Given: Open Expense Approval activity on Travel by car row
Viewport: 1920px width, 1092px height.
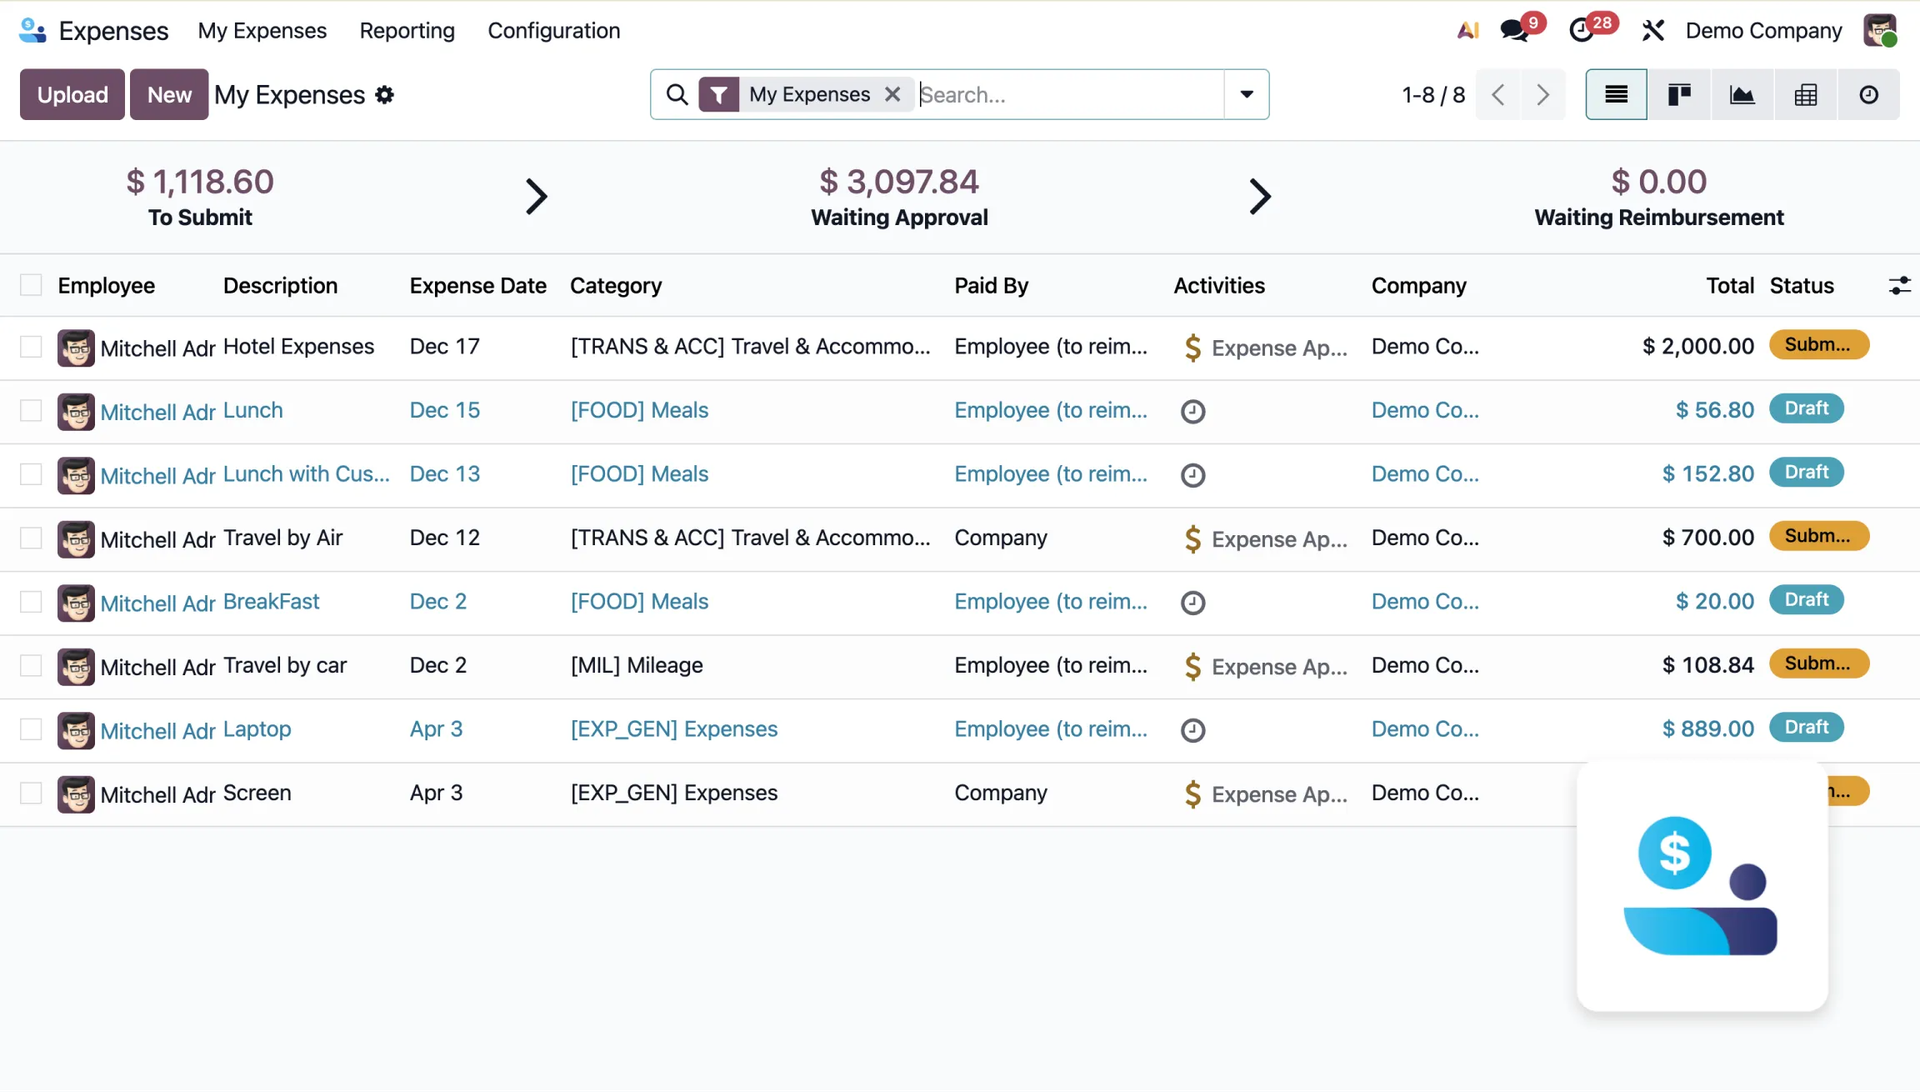Looking at the screenshot, I should [1265, 667].
